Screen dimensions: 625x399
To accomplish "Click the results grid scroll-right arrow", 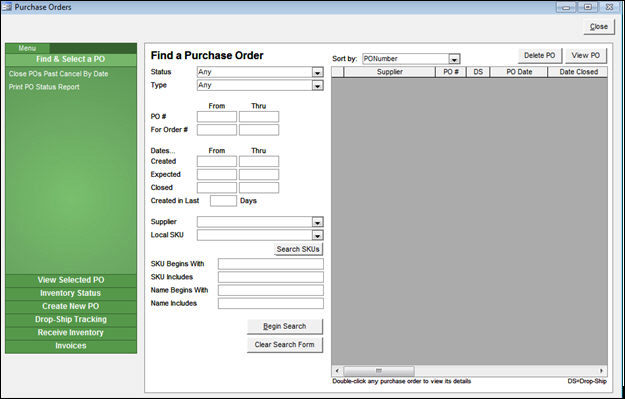I will pos(602,371).
